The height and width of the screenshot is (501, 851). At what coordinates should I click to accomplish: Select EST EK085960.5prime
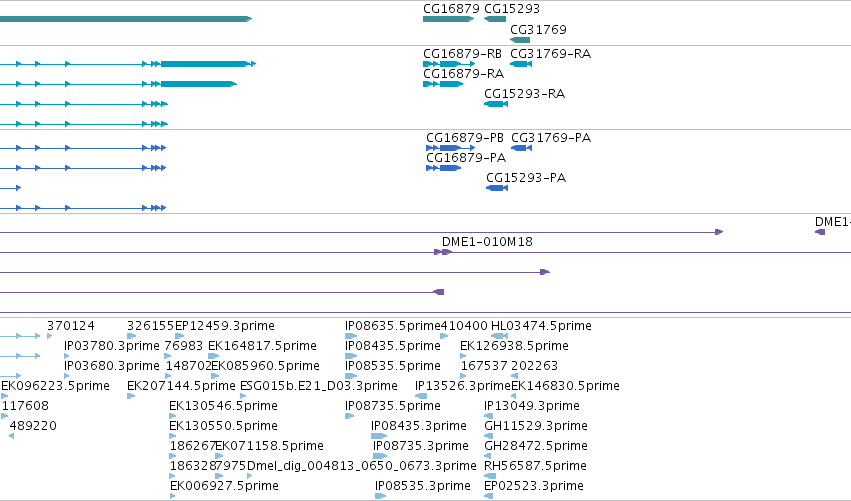point(265,366)
